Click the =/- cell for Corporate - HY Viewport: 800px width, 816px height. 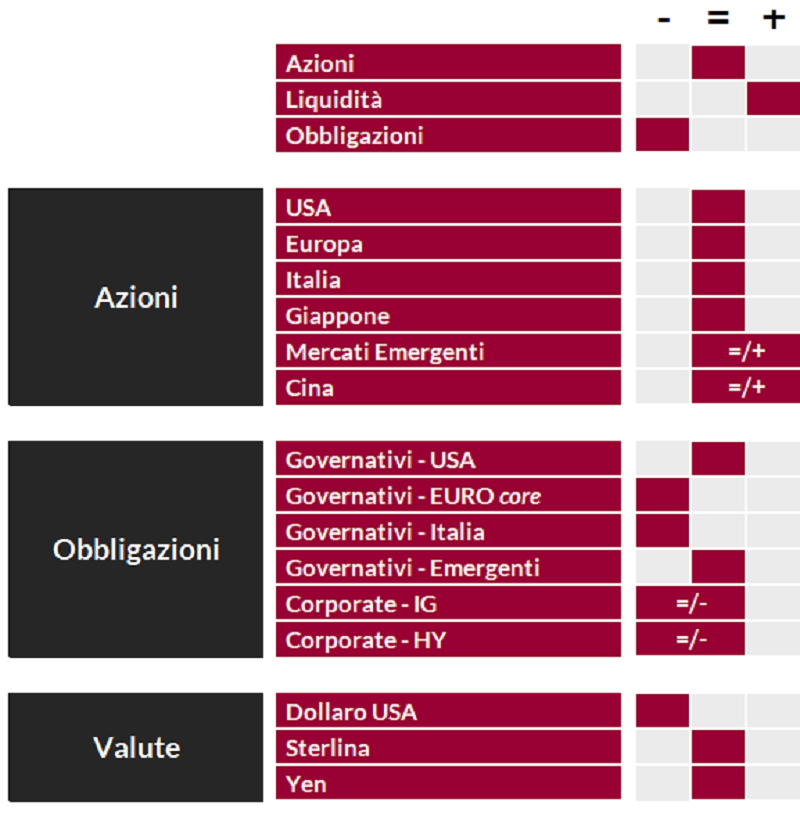coord(690,639)
